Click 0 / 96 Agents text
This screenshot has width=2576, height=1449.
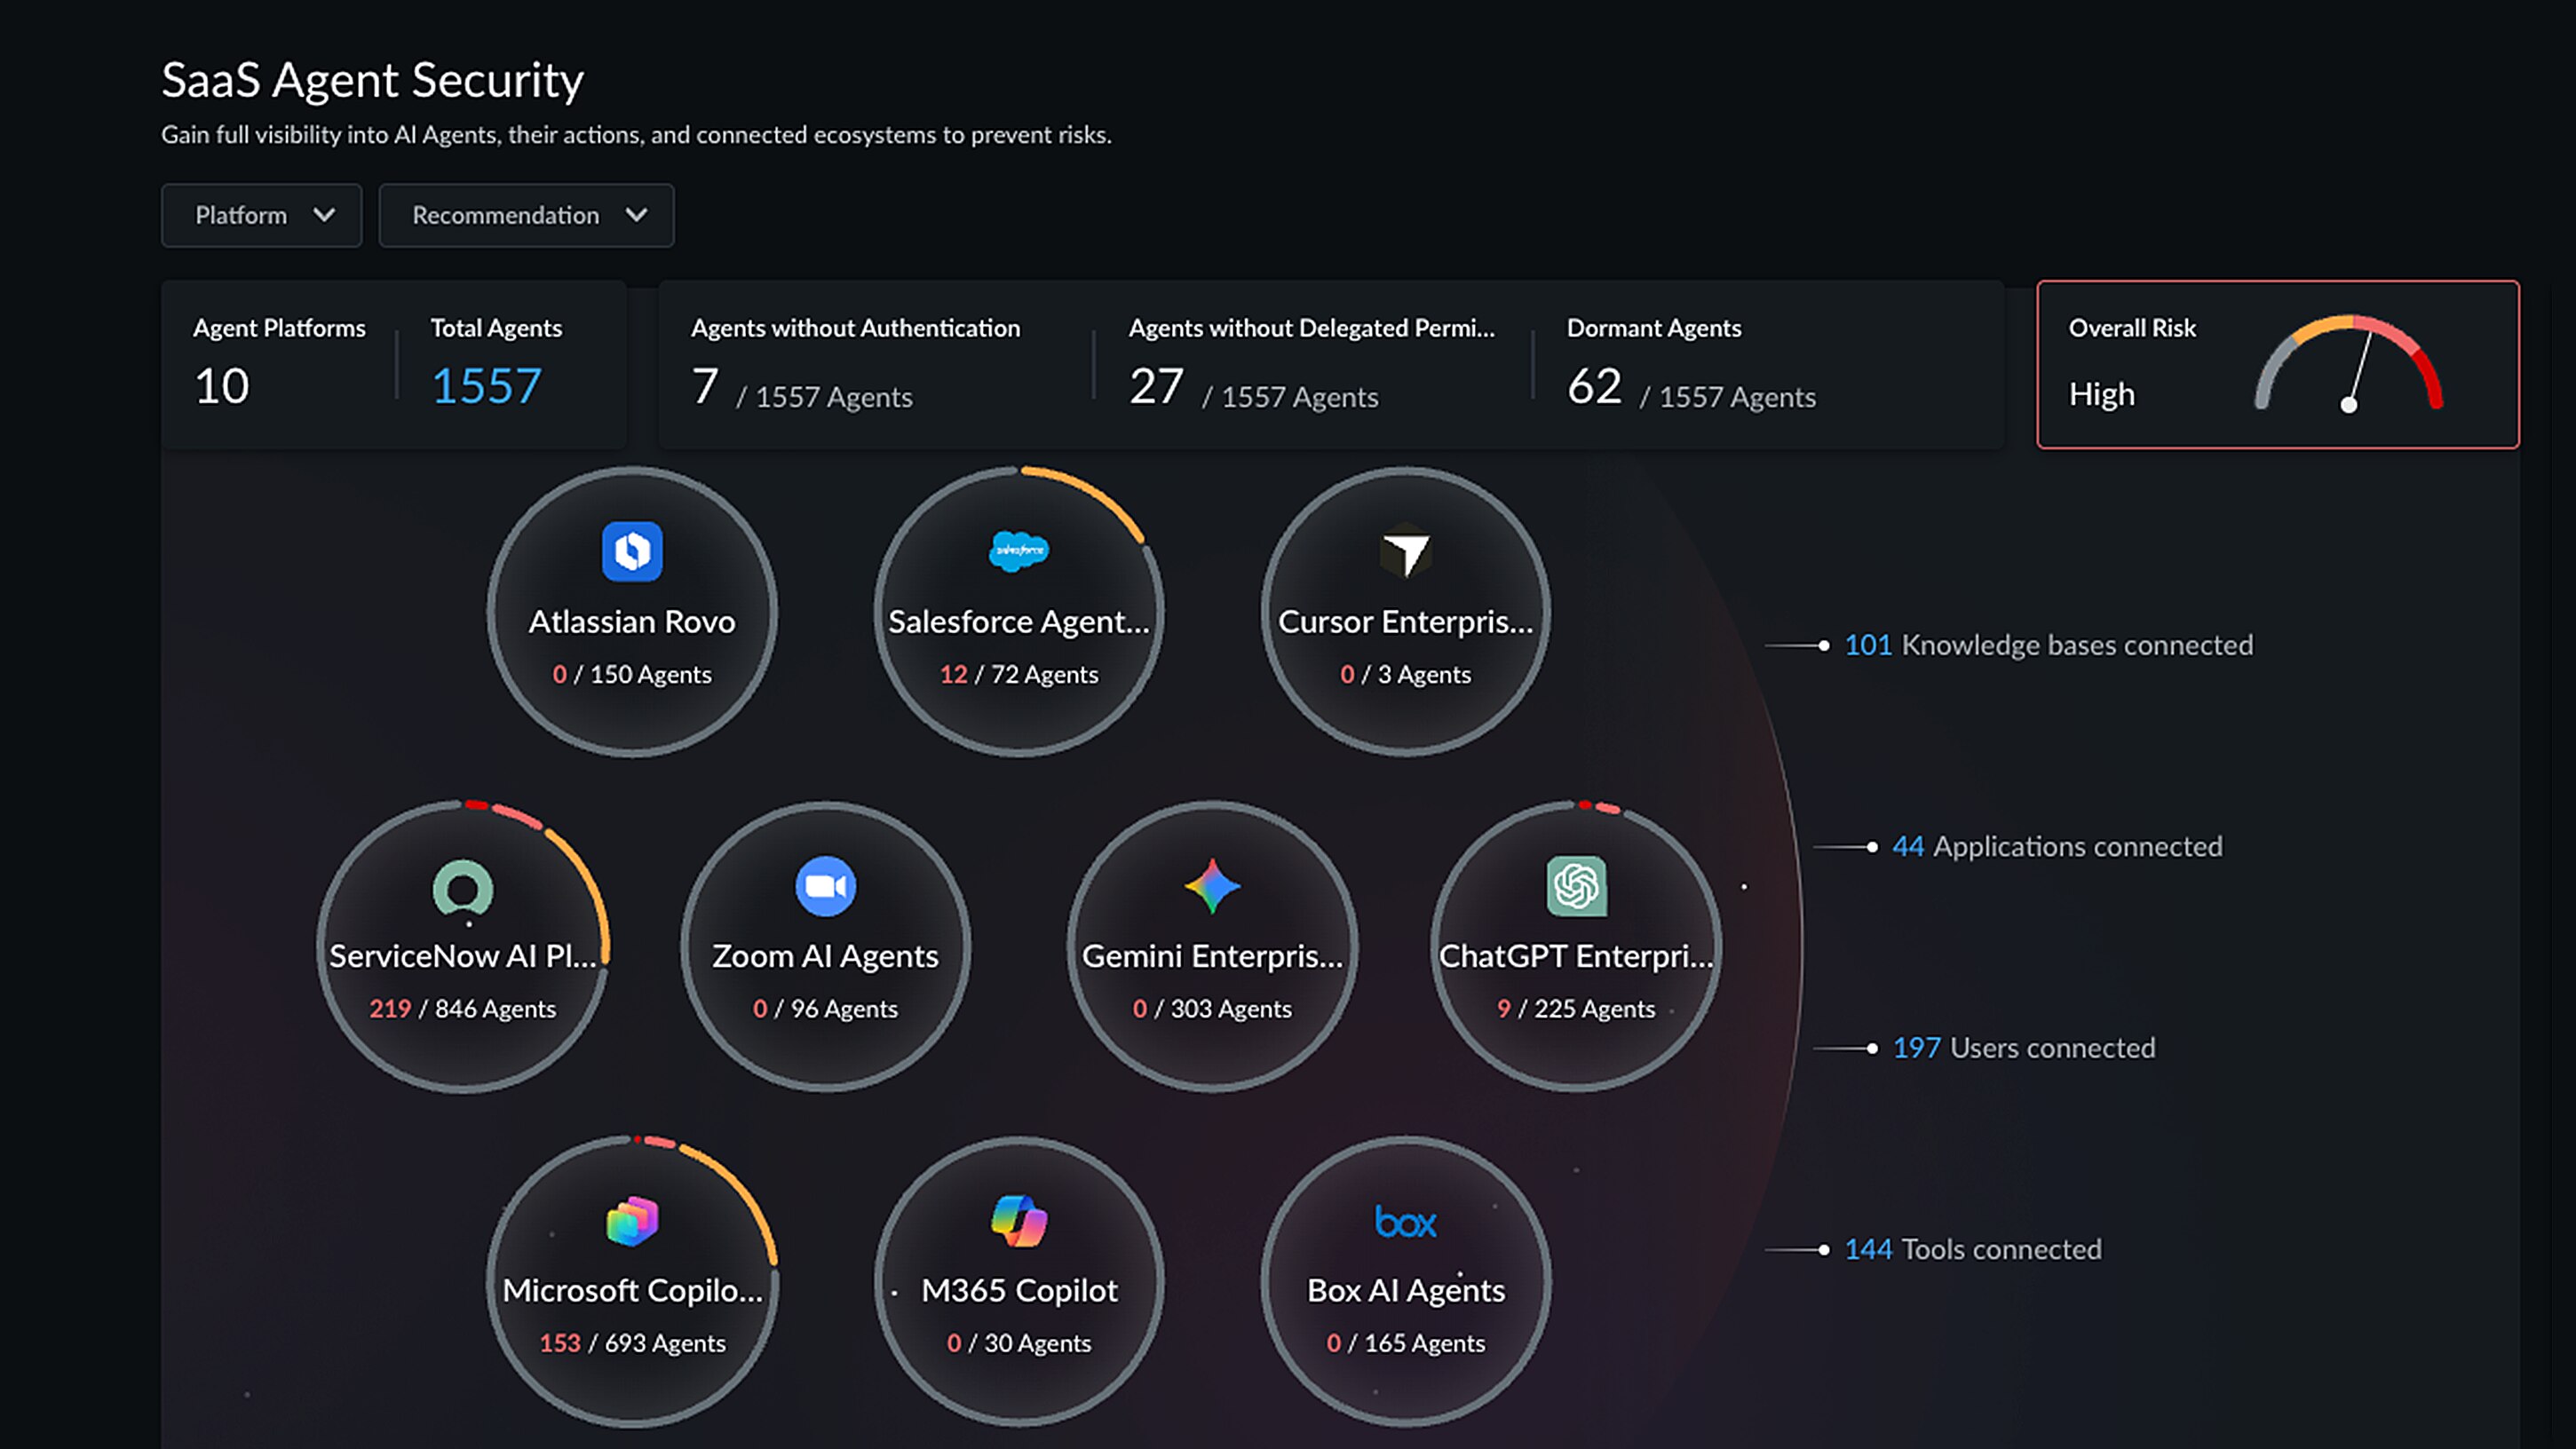coord(825,1009)
